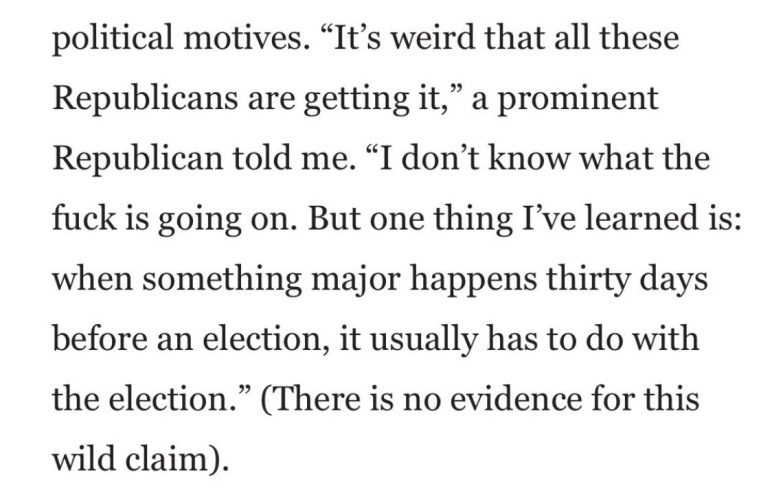The height and width of the screenshot is (499, 772).
Task: Click the word "something"
Action: [222, 280]
